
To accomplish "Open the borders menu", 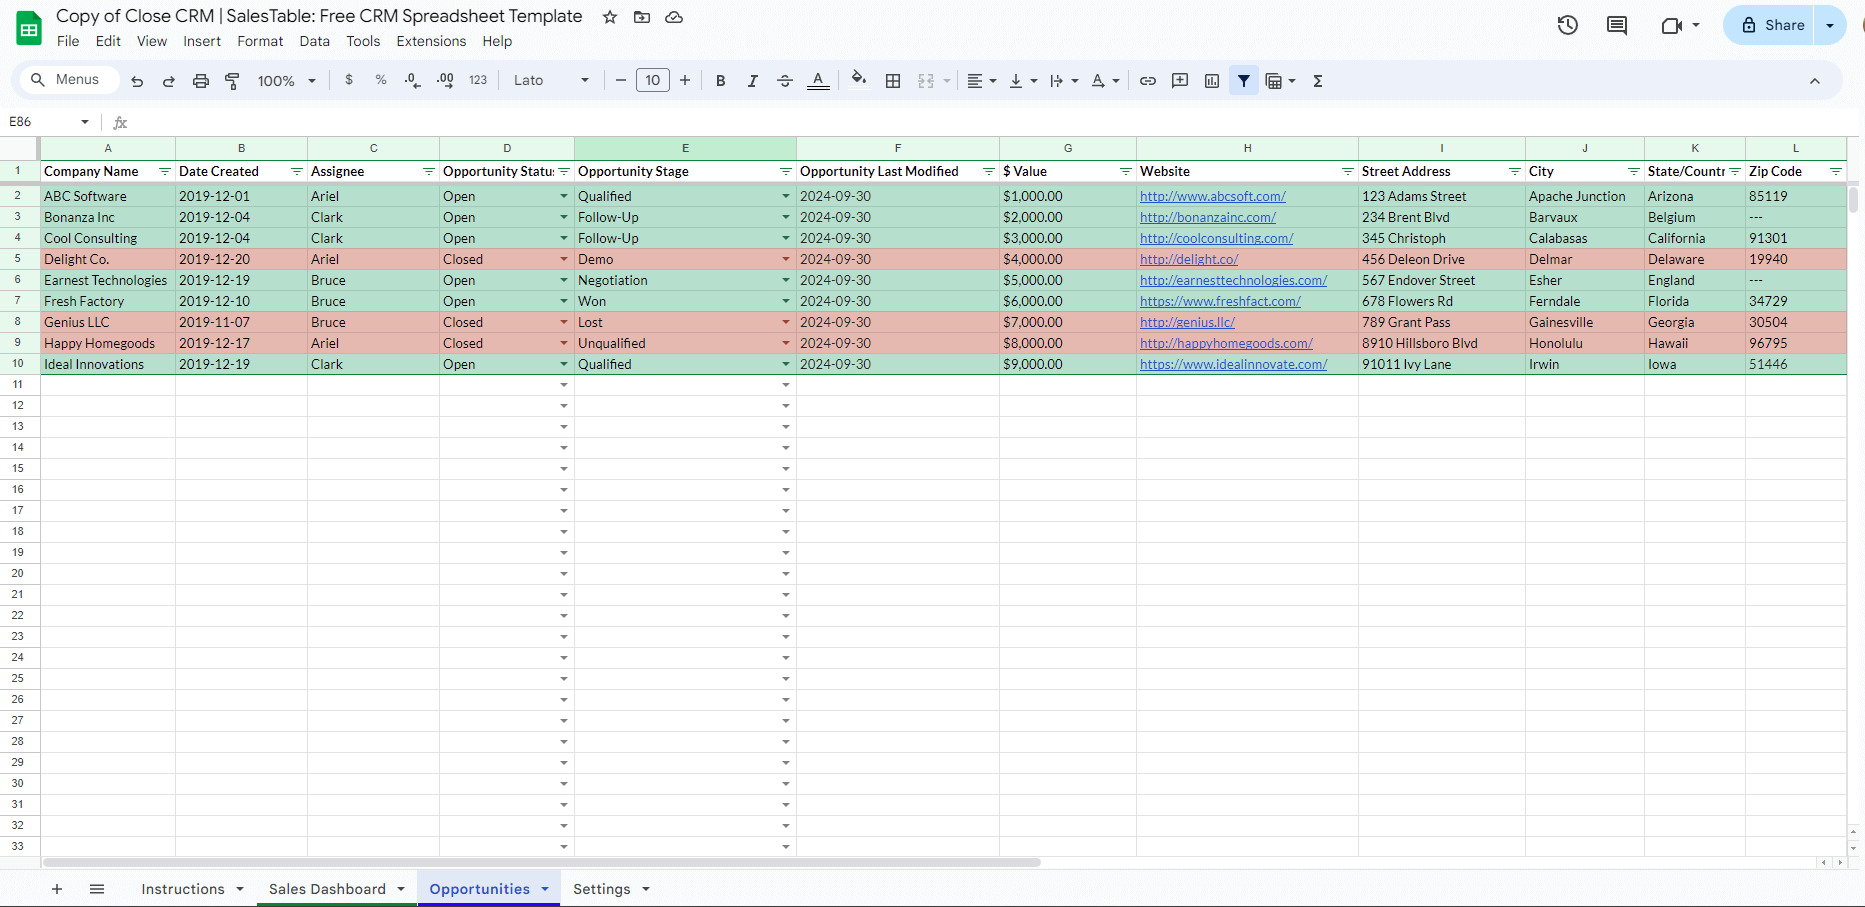I will tap(893, 80).
